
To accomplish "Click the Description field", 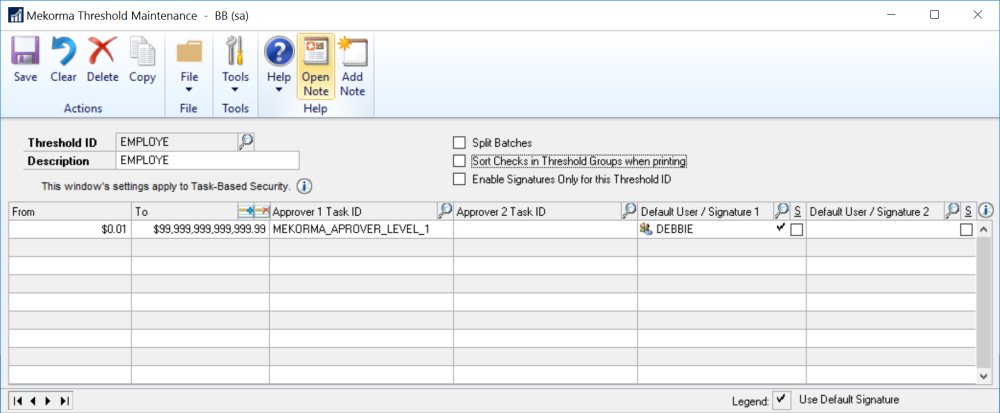I will pos(208,161).
